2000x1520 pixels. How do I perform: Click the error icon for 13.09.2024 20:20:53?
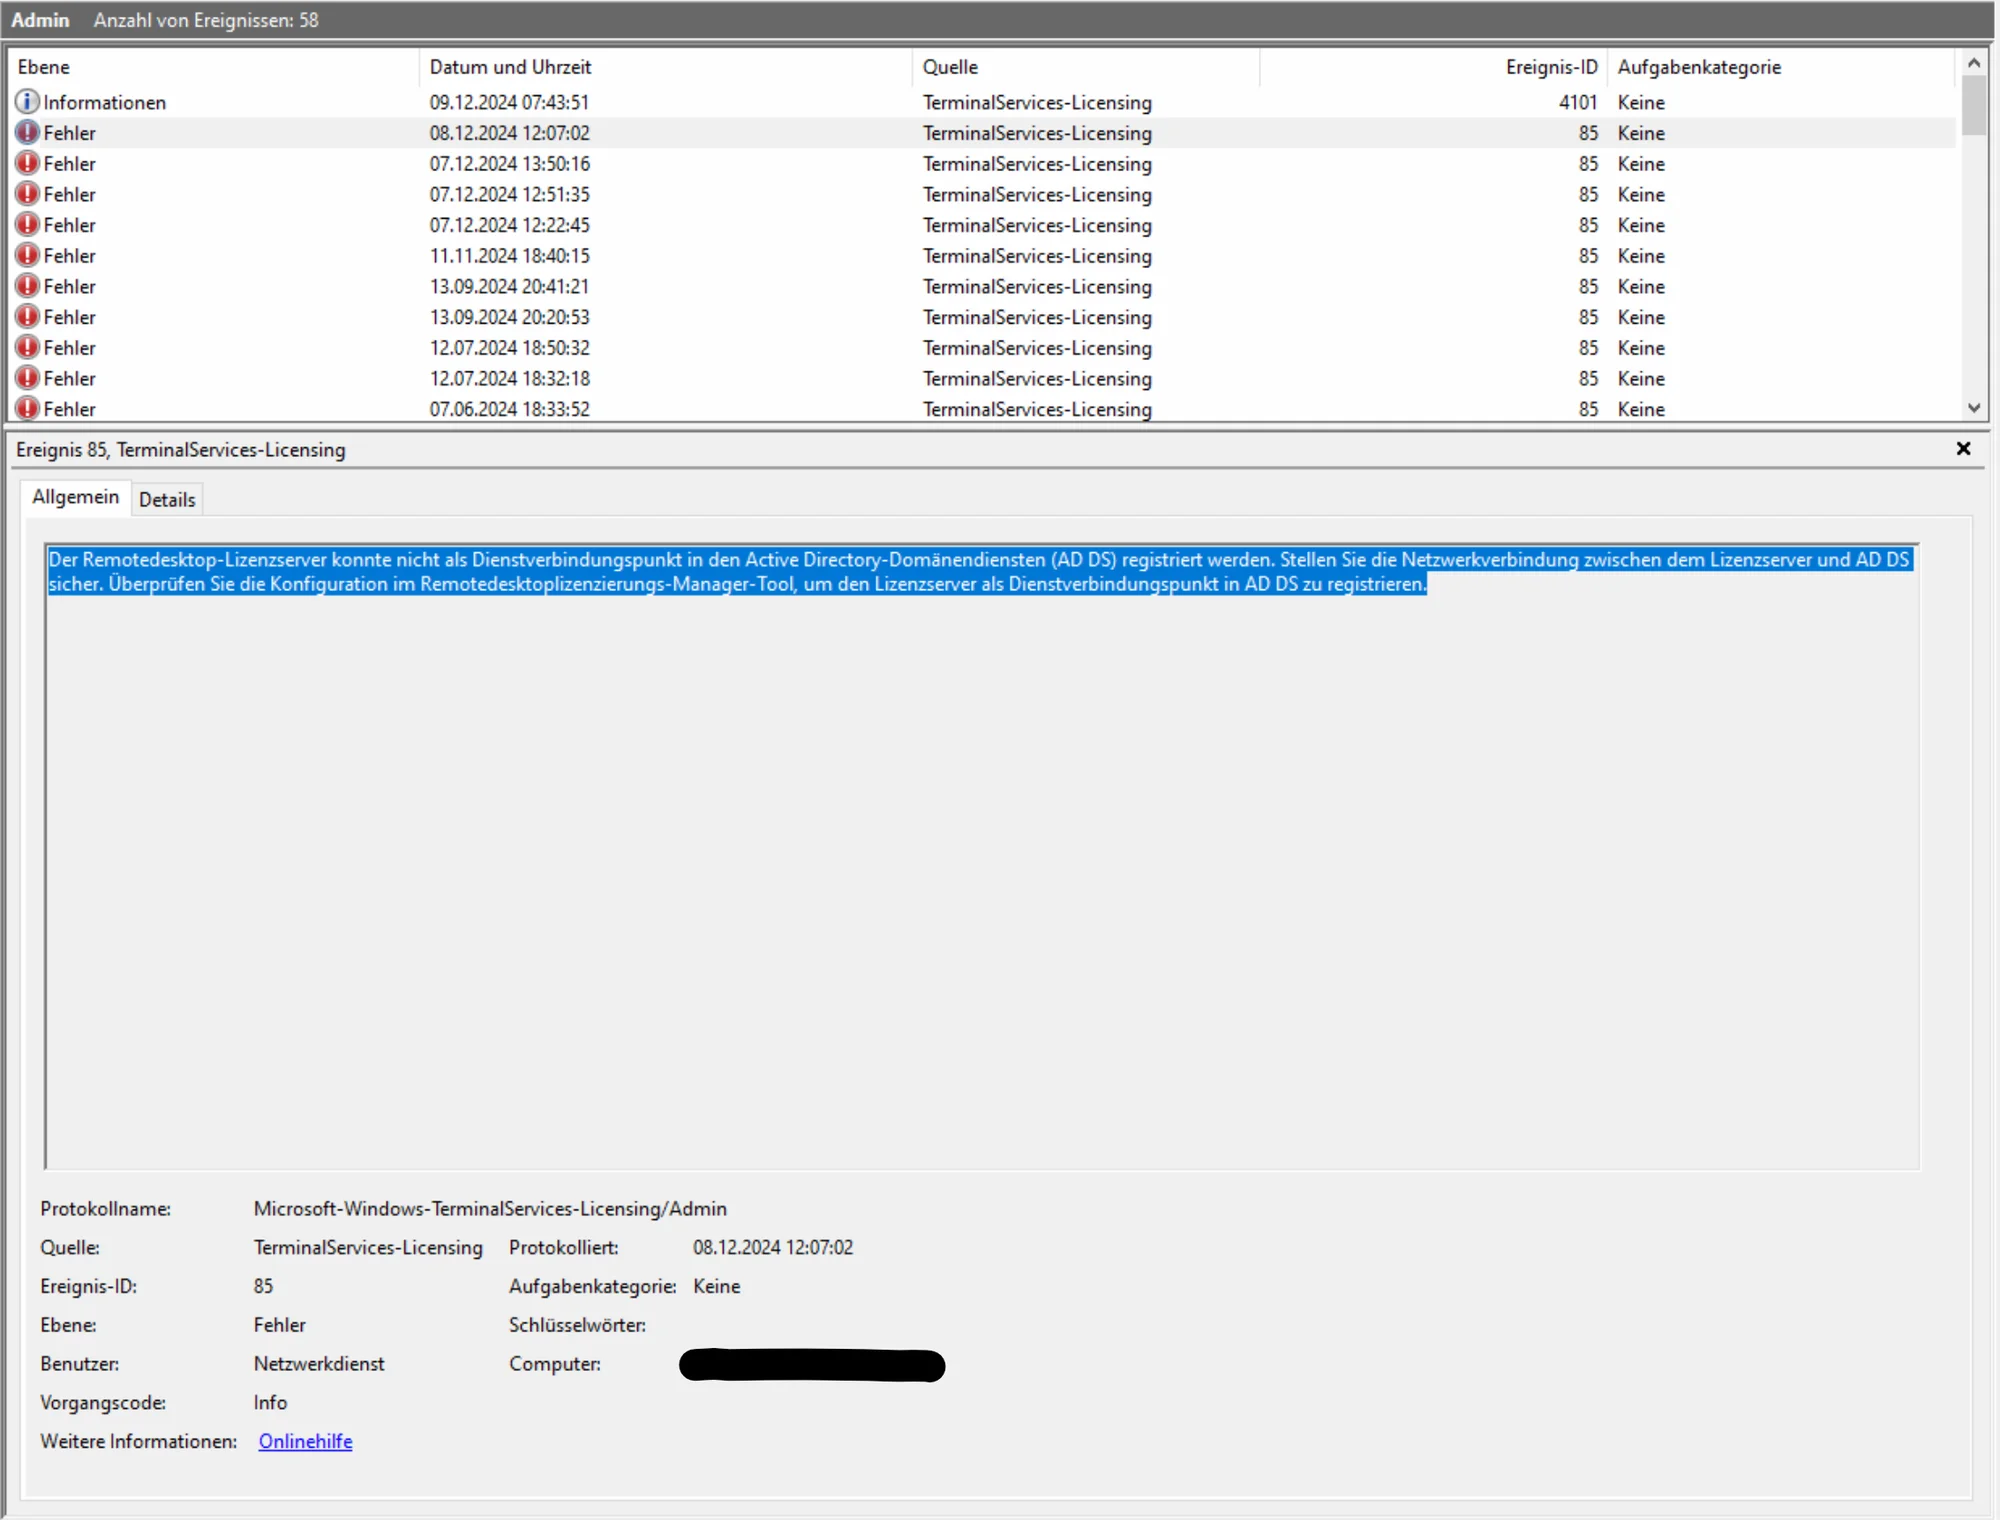pos(27,317)
